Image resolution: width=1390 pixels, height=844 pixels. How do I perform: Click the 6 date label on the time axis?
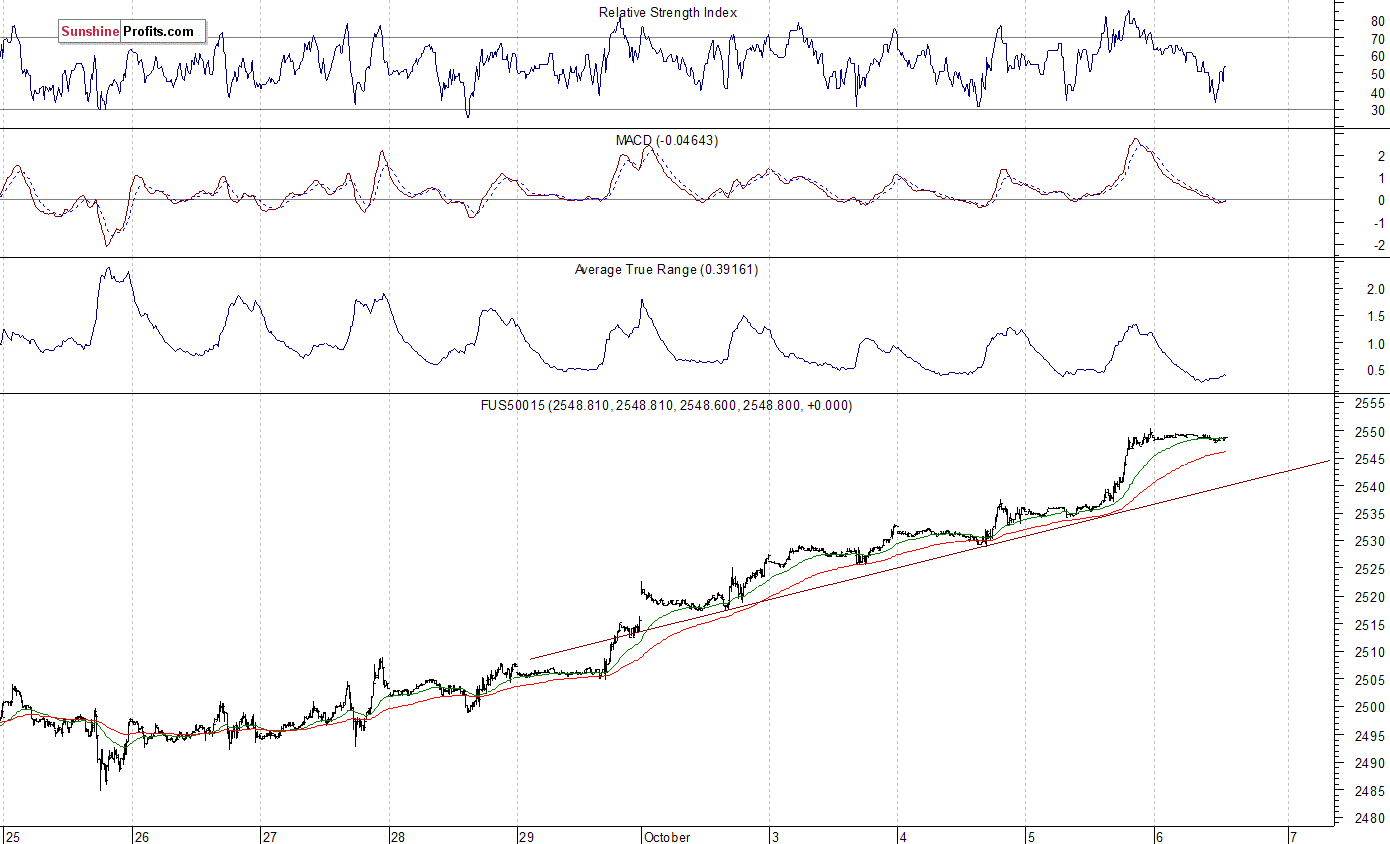coord(1159,837)
